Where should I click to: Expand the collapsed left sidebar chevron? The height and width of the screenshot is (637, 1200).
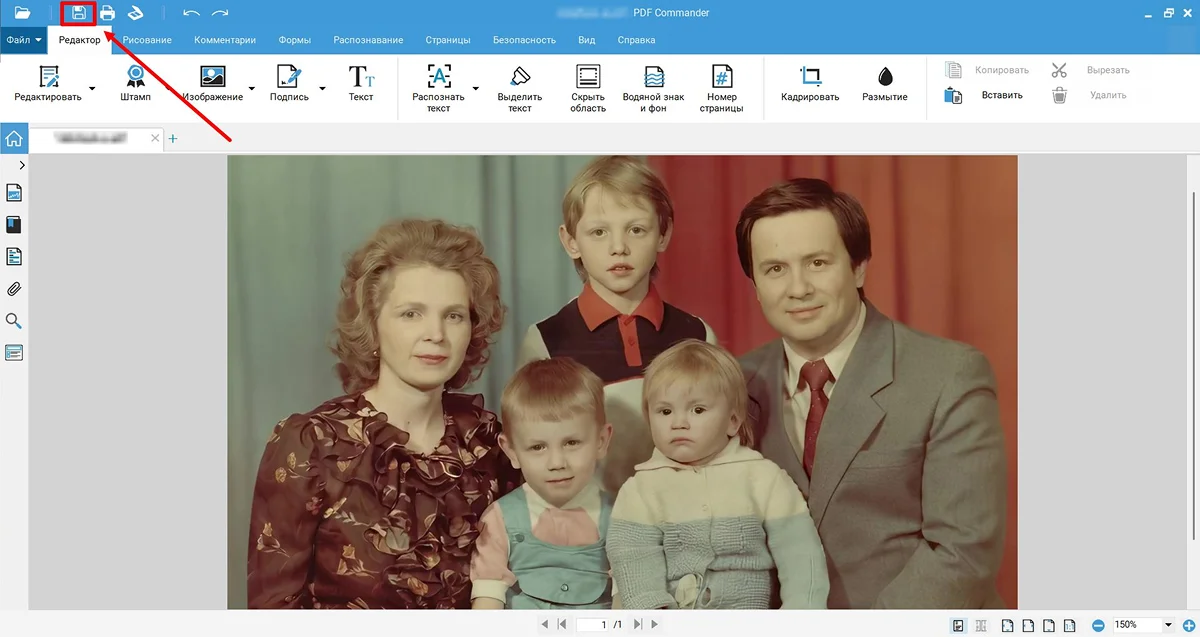pyautogui.click(x=22, y=165)
